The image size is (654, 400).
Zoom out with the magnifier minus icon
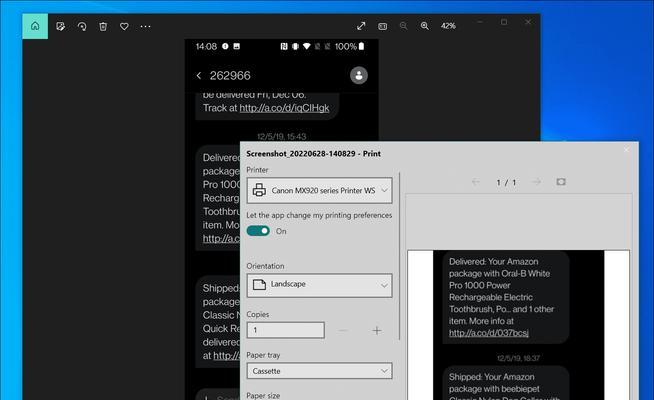coord(403,26)
